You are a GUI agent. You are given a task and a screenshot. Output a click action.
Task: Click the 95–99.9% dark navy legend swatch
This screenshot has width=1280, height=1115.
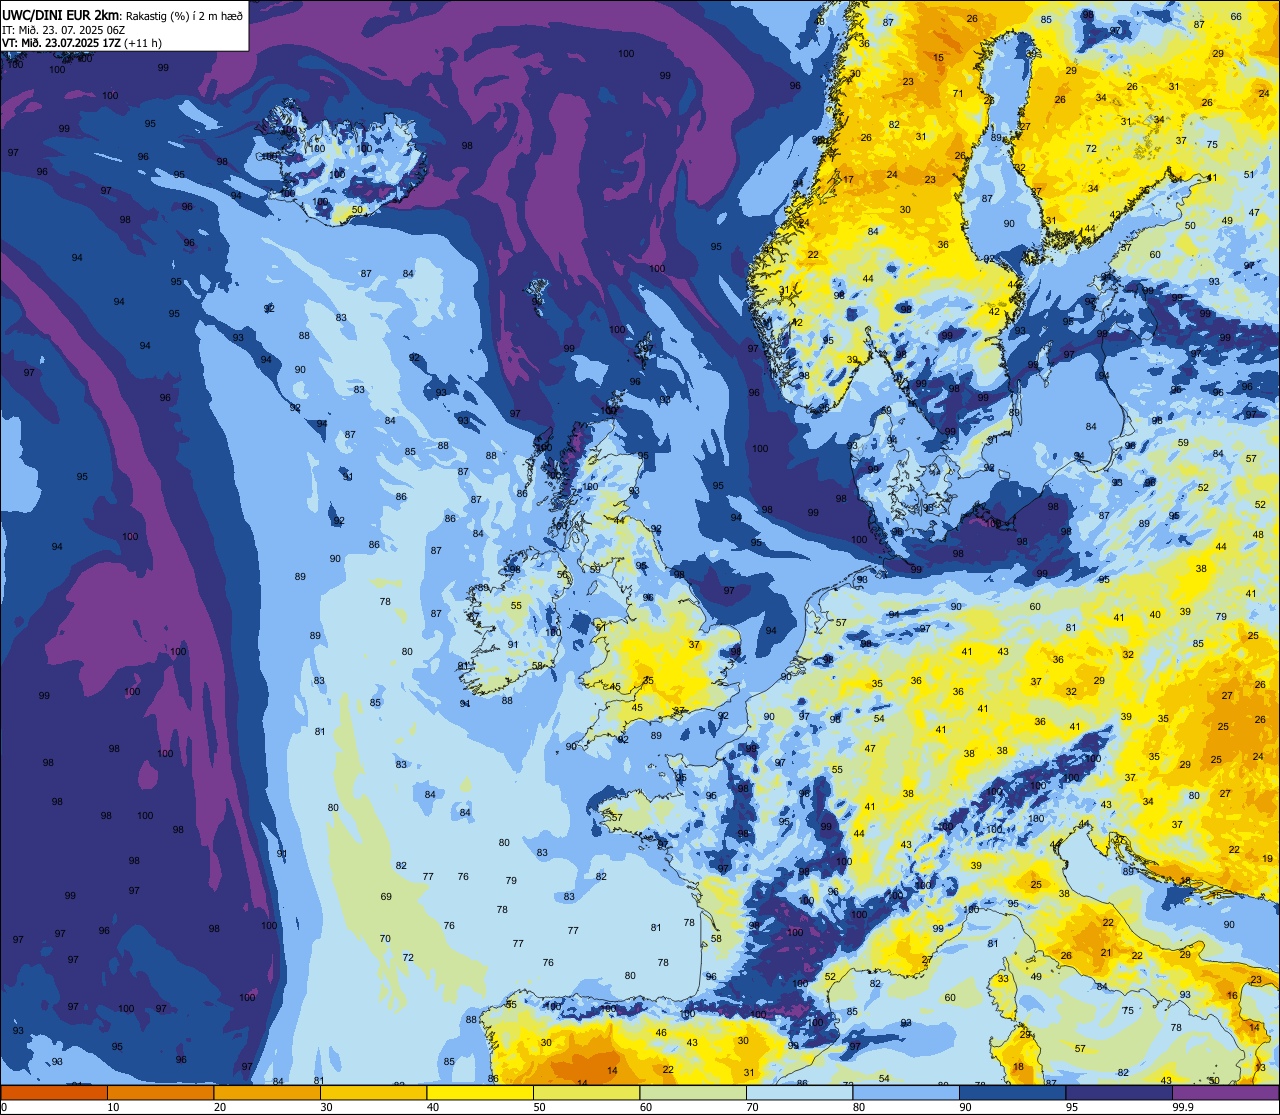[1119, 1092]
